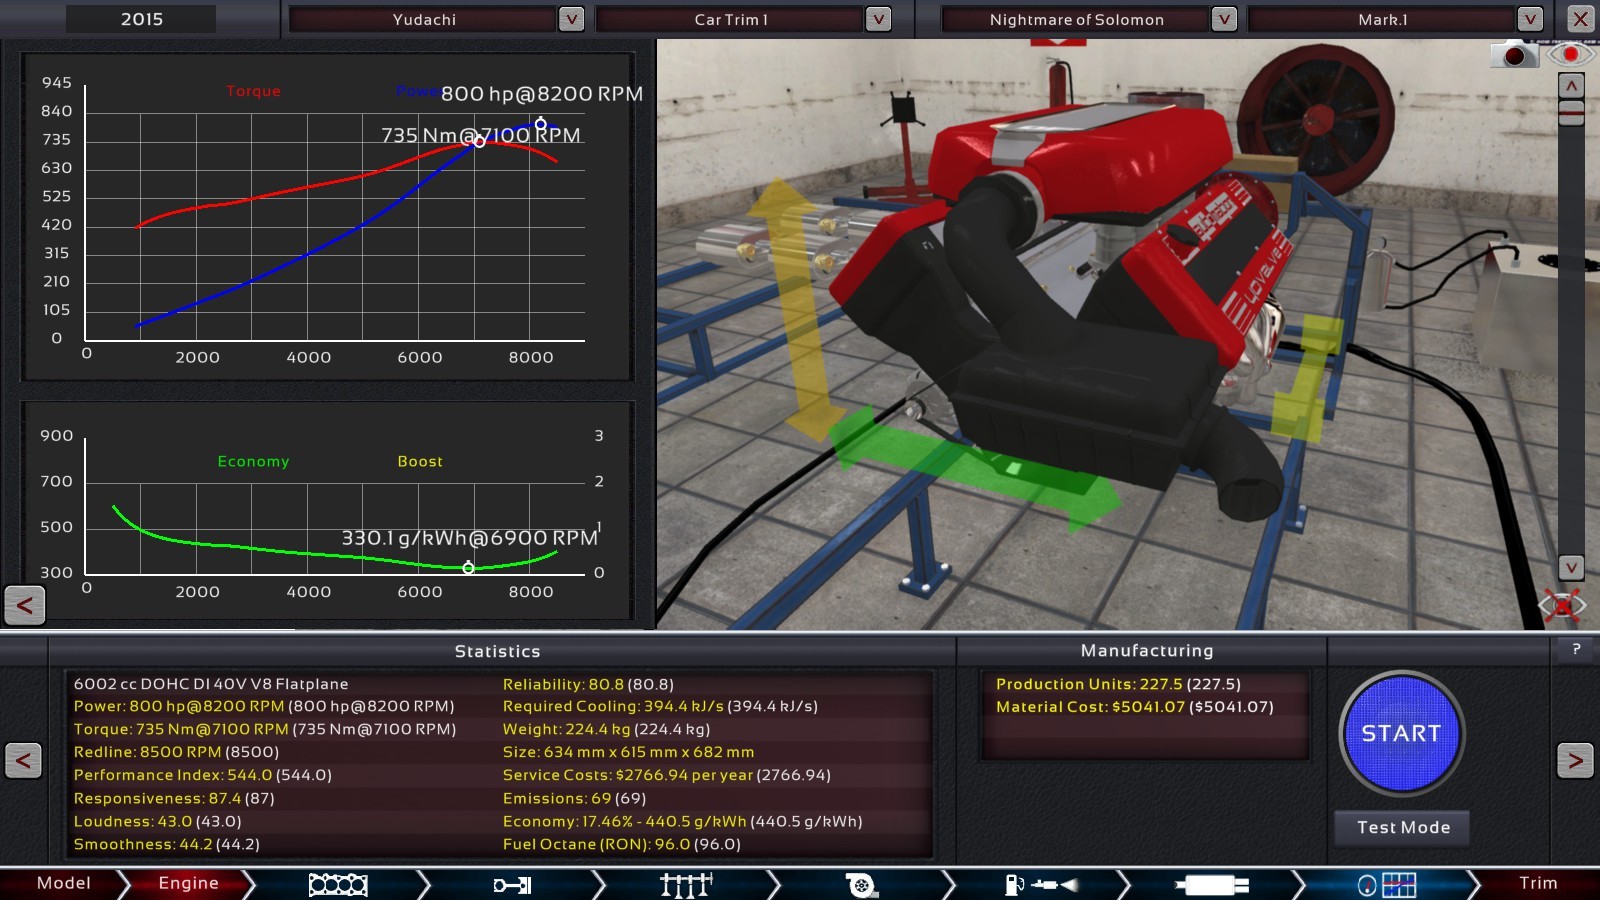Go to the piston and conrod step icon
The image size is (1600, 900).
512,884
